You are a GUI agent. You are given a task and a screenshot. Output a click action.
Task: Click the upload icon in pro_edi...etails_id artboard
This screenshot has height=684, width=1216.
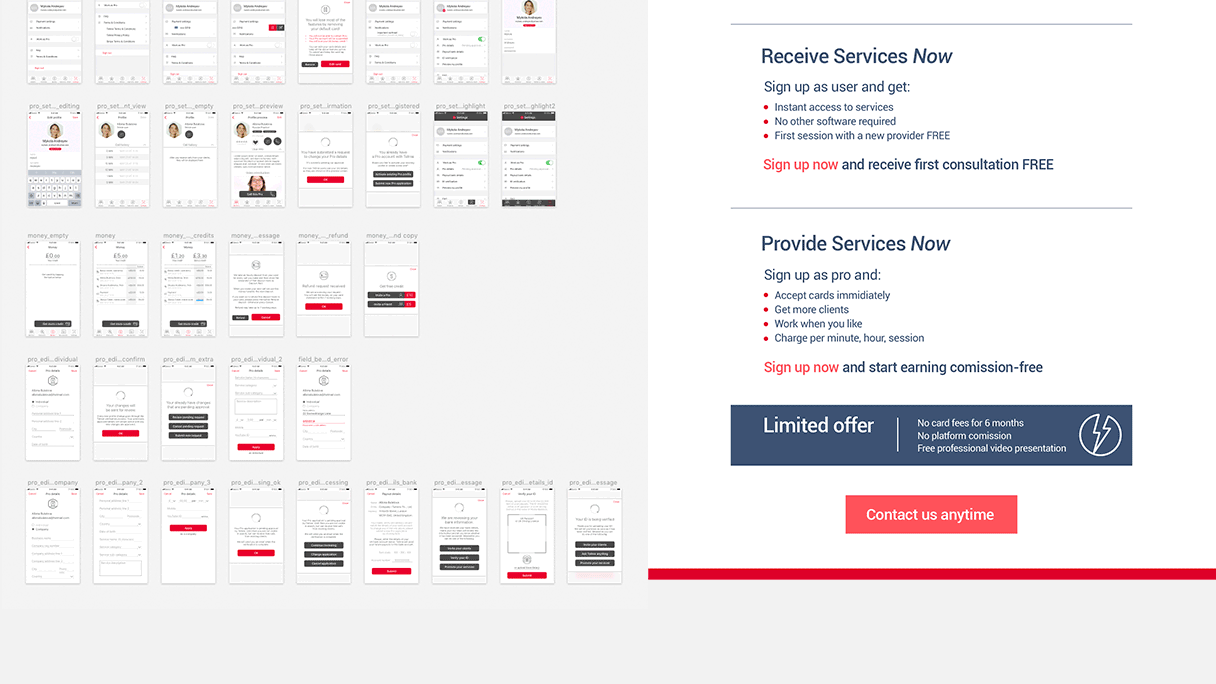click(527, 560)
